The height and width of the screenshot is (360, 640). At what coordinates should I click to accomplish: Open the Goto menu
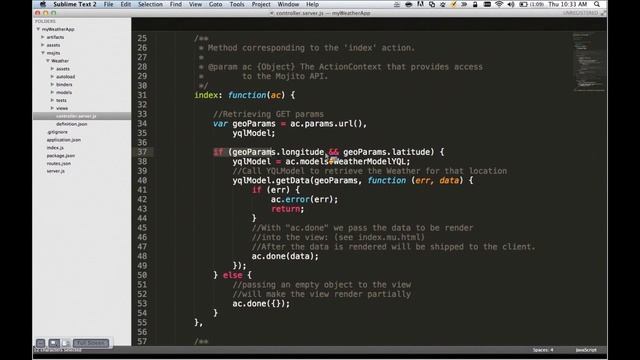pos(216,4)
